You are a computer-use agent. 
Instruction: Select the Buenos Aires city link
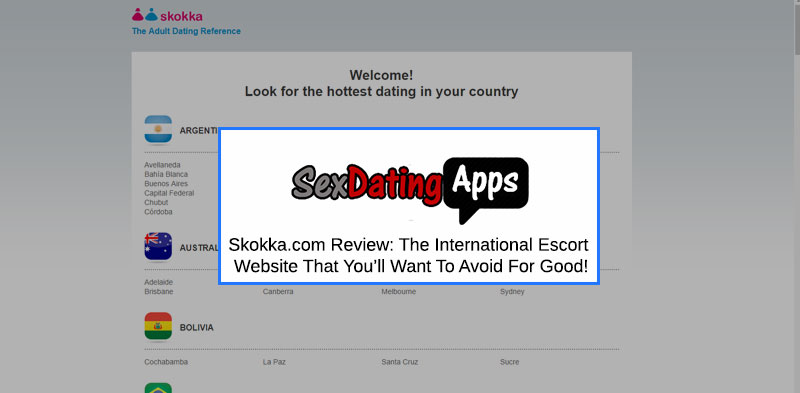(166, 184)
